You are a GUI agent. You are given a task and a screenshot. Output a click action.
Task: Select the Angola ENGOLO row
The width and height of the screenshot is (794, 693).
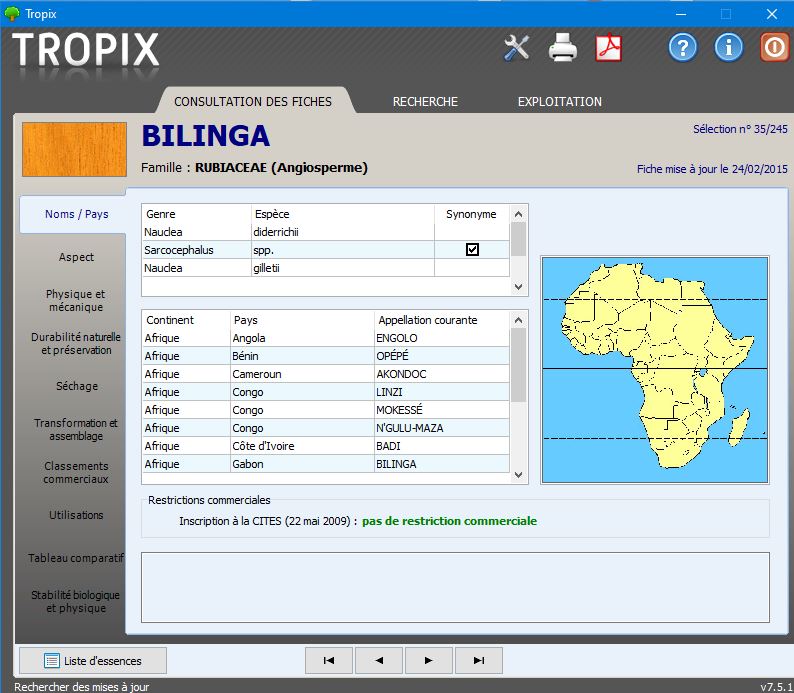(326, 338)
